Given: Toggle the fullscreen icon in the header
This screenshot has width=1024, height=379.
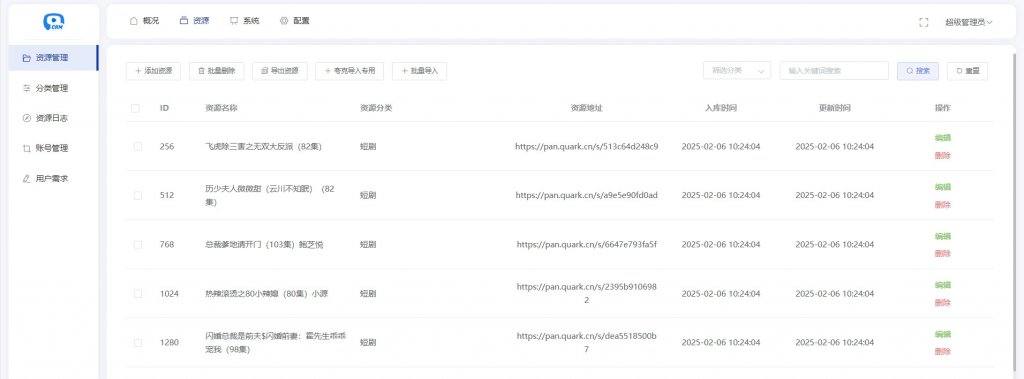Looking at the screenshot, I should coord(923,22).
